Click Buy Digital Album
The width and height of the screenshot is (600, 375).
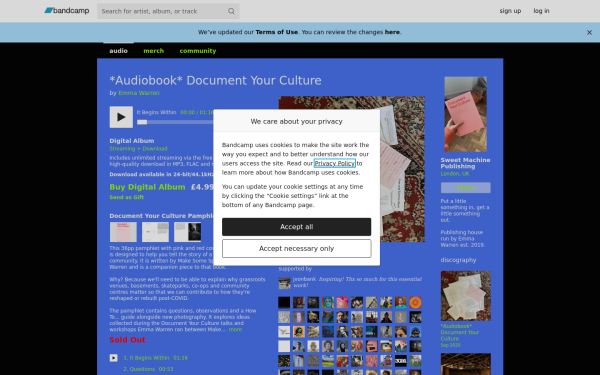(147, 187)
